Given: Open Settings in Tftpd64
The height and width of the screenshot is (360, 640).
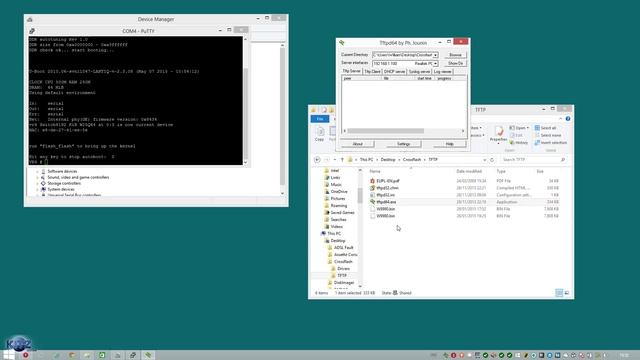Looking at the screenshot, I should (x=403, y=144).
